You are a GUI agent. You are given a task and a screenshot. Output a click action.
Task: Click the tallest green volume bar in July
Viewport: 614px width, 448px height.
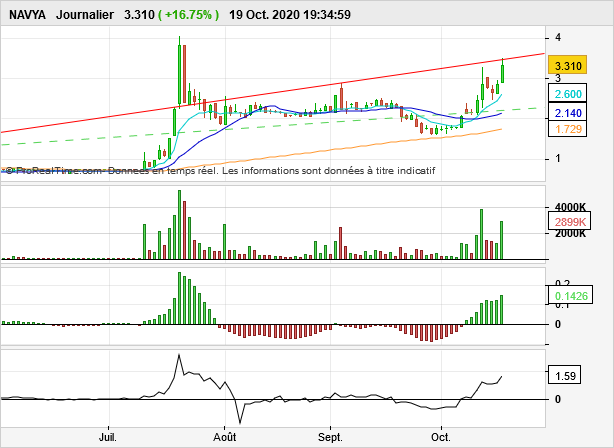[x=179, y=225]
